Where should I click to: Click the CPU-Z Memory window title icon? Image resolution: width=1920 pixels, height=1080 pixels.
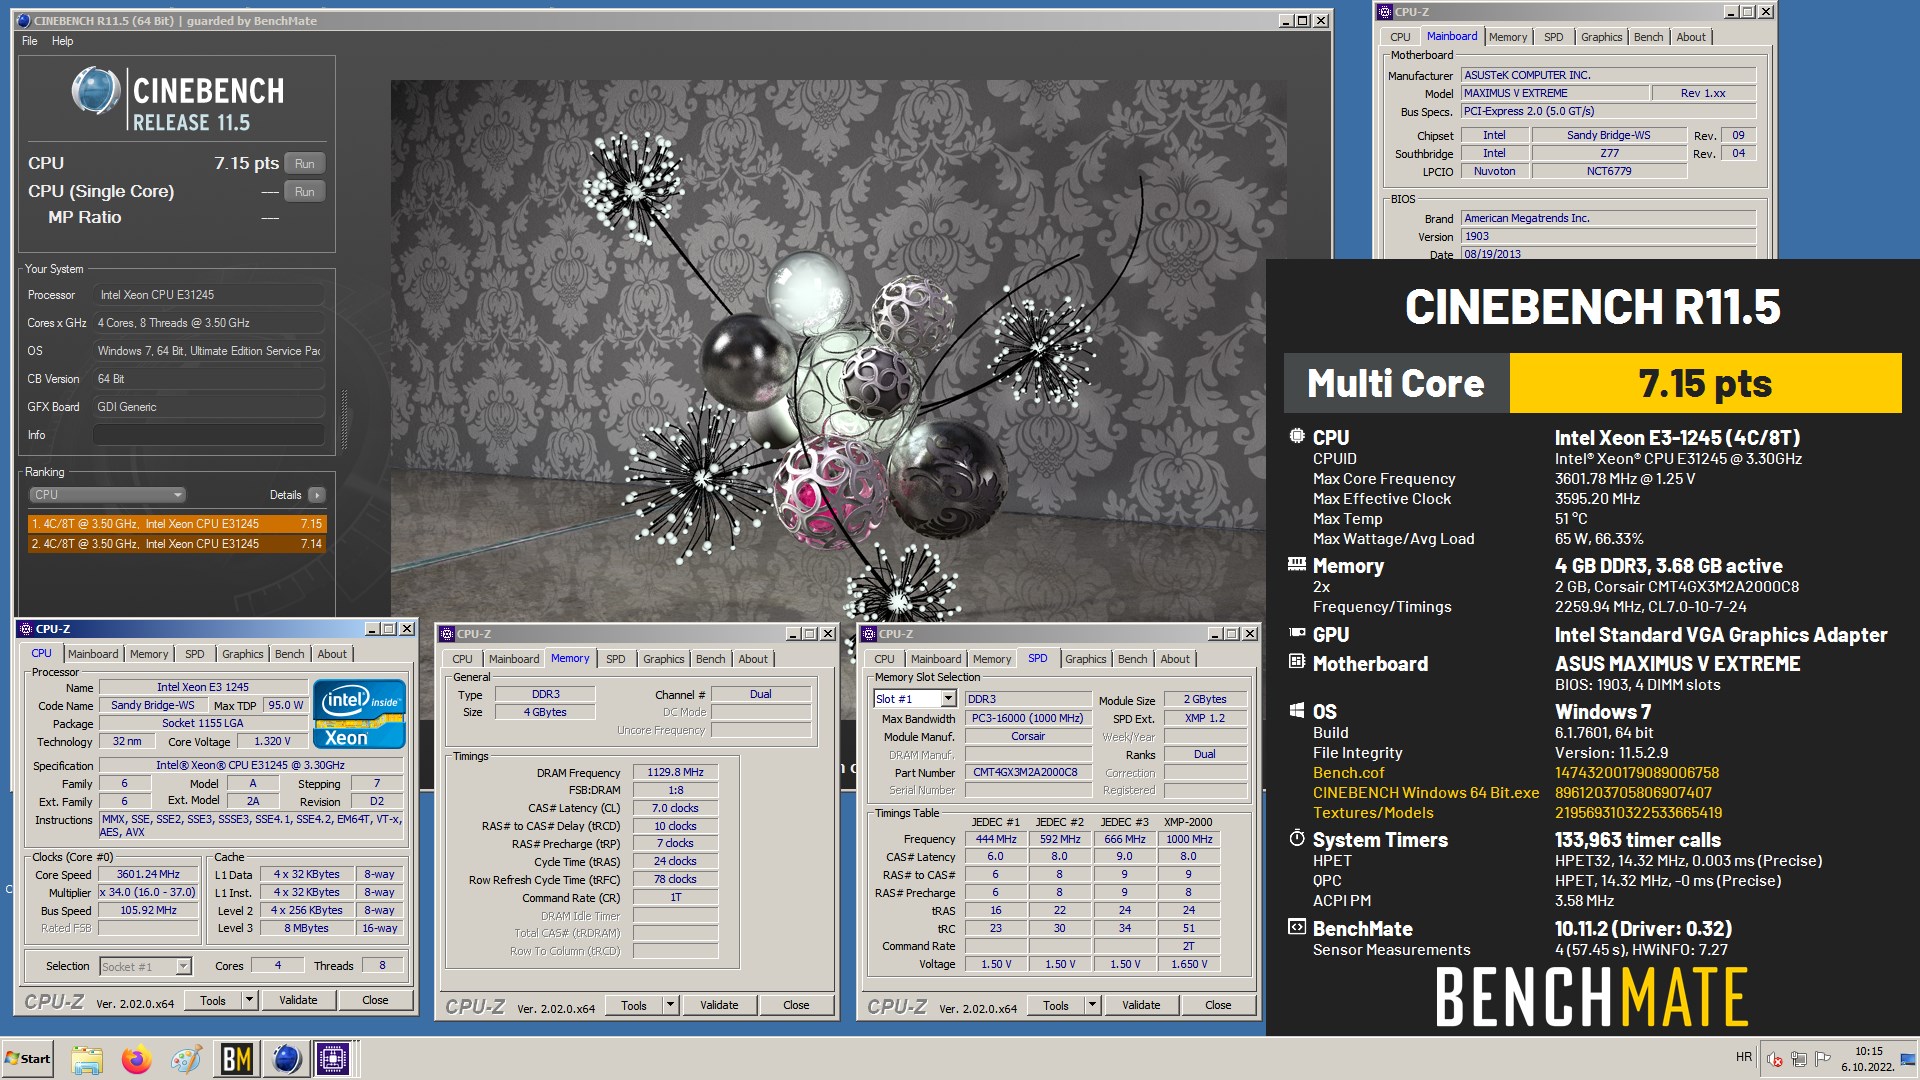point(447,634)
